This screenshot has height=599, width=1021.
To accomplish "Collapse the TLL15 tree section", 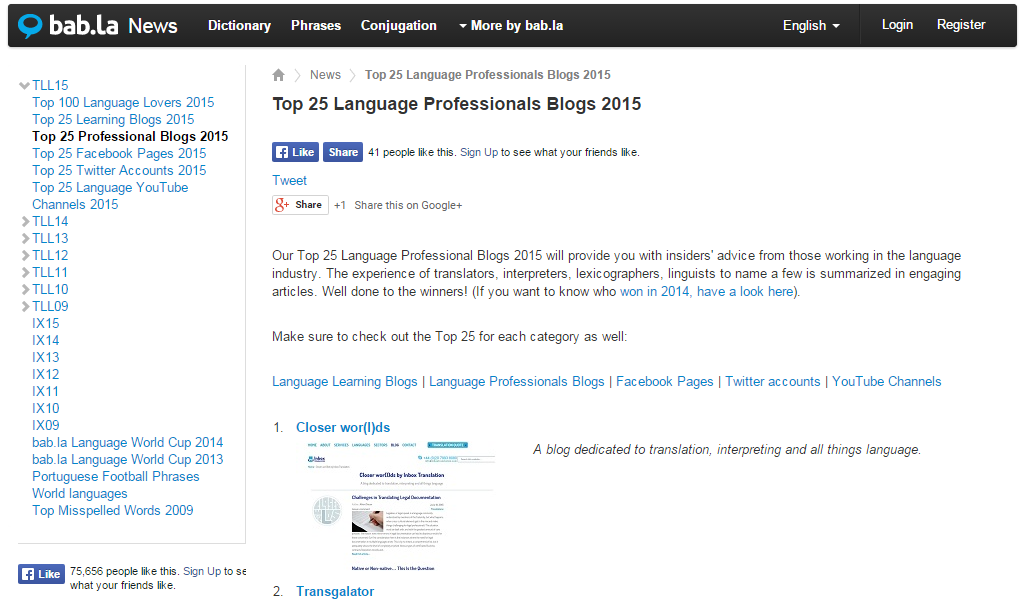I will [25, 86].
